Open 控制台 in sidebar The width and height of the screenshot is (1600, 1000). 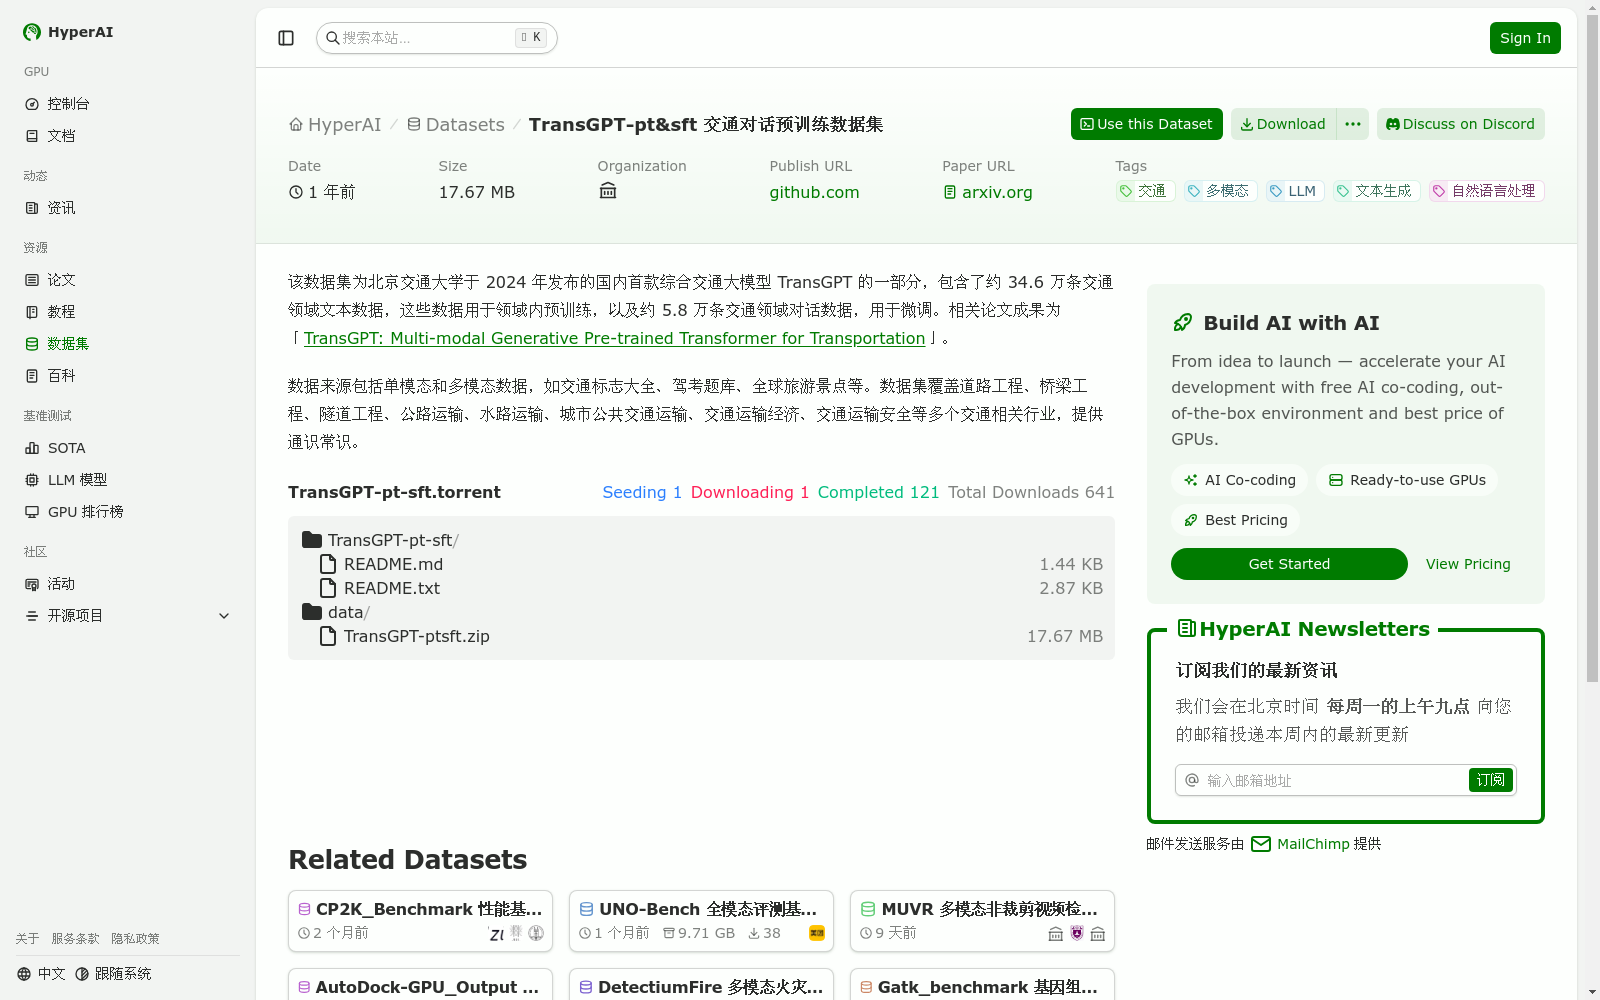click(x=127, y=104)
